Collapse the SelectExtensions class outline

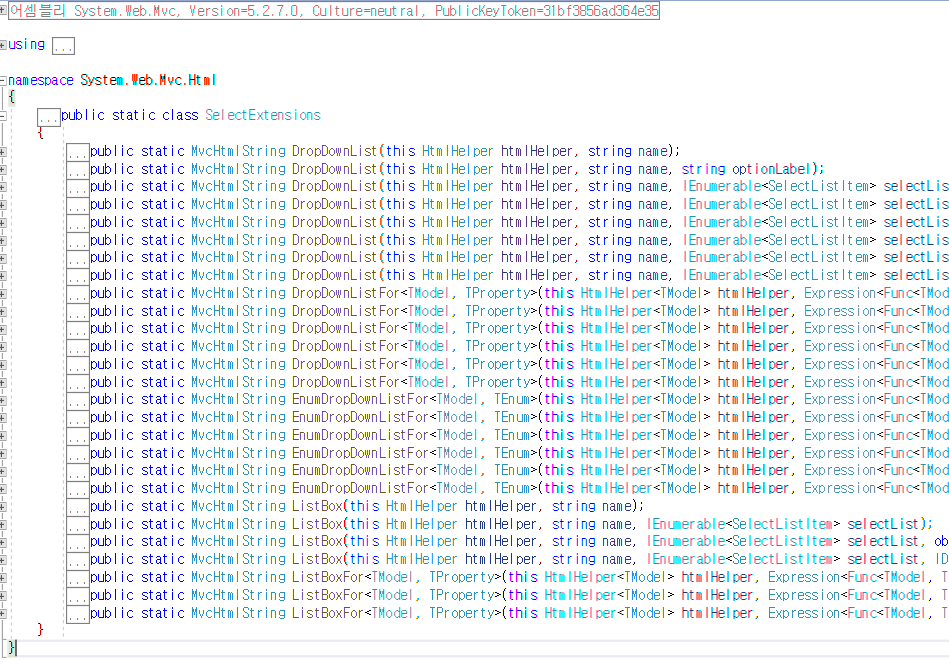(3, 116)
